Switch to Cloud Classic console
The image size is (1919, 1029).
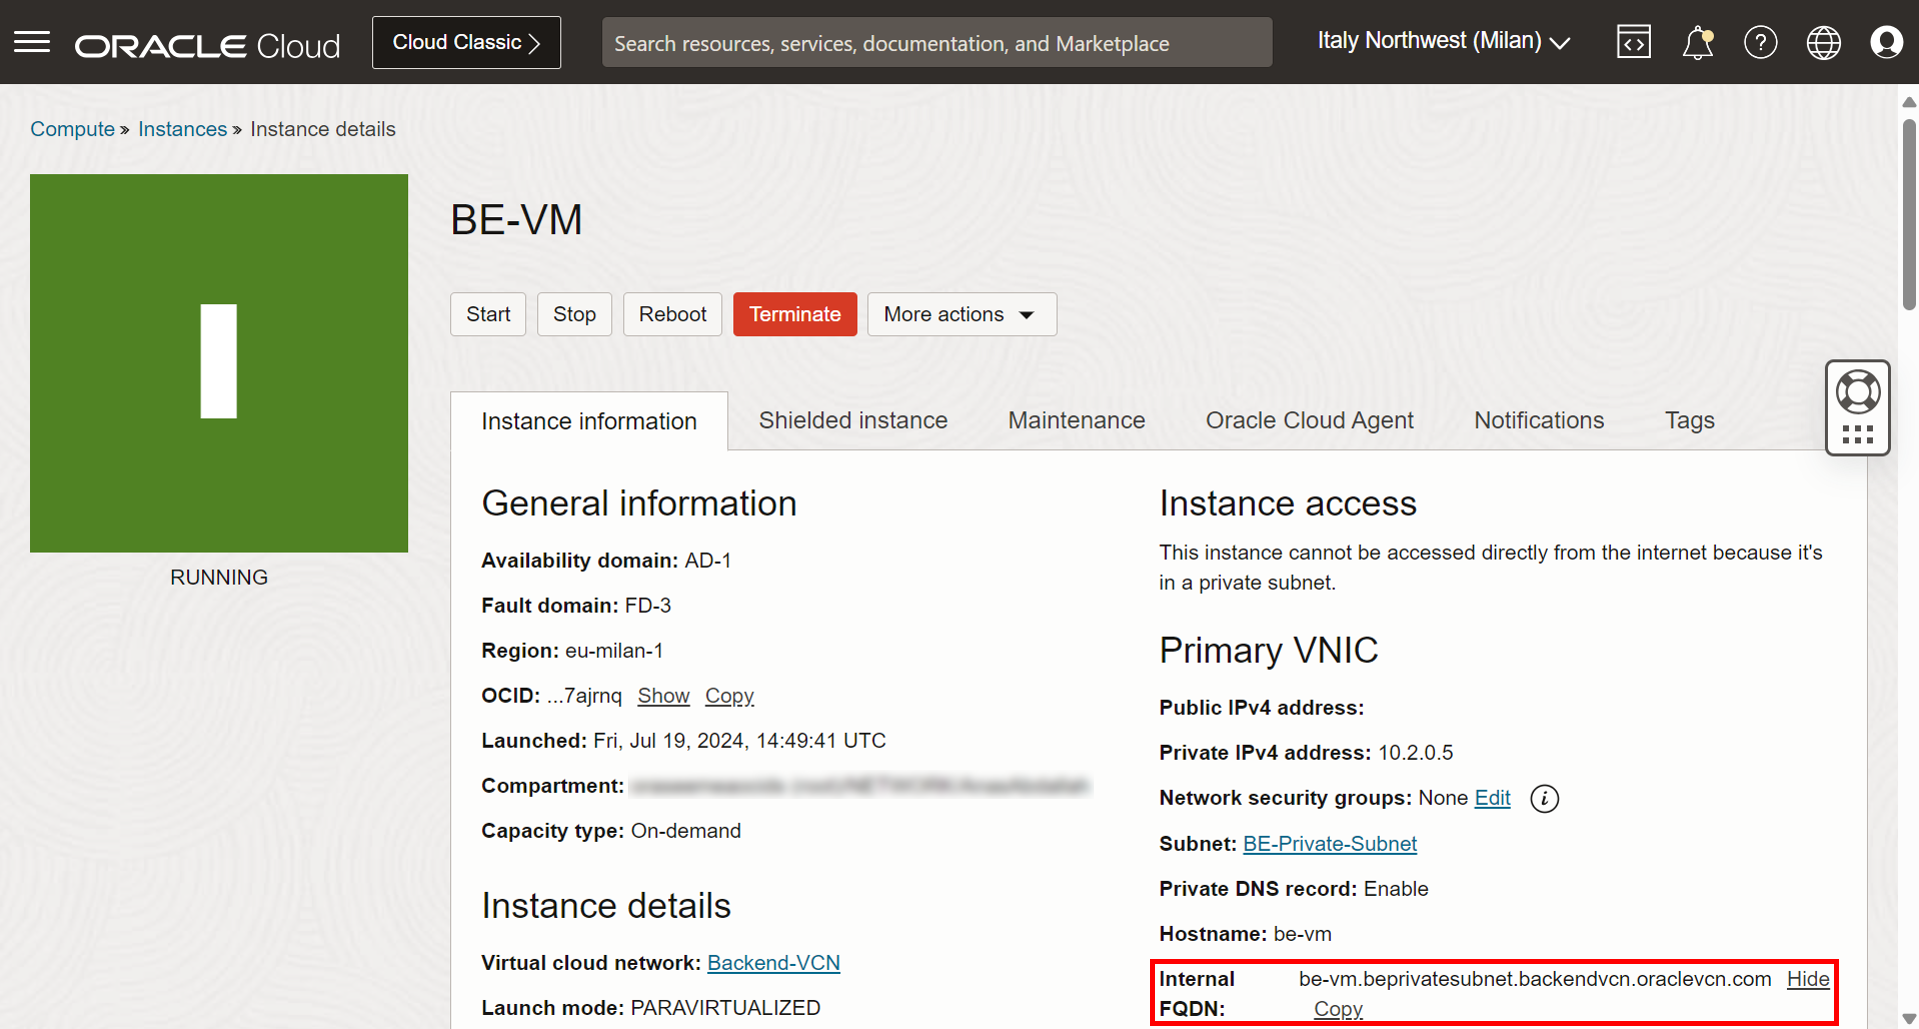[466, 42]
